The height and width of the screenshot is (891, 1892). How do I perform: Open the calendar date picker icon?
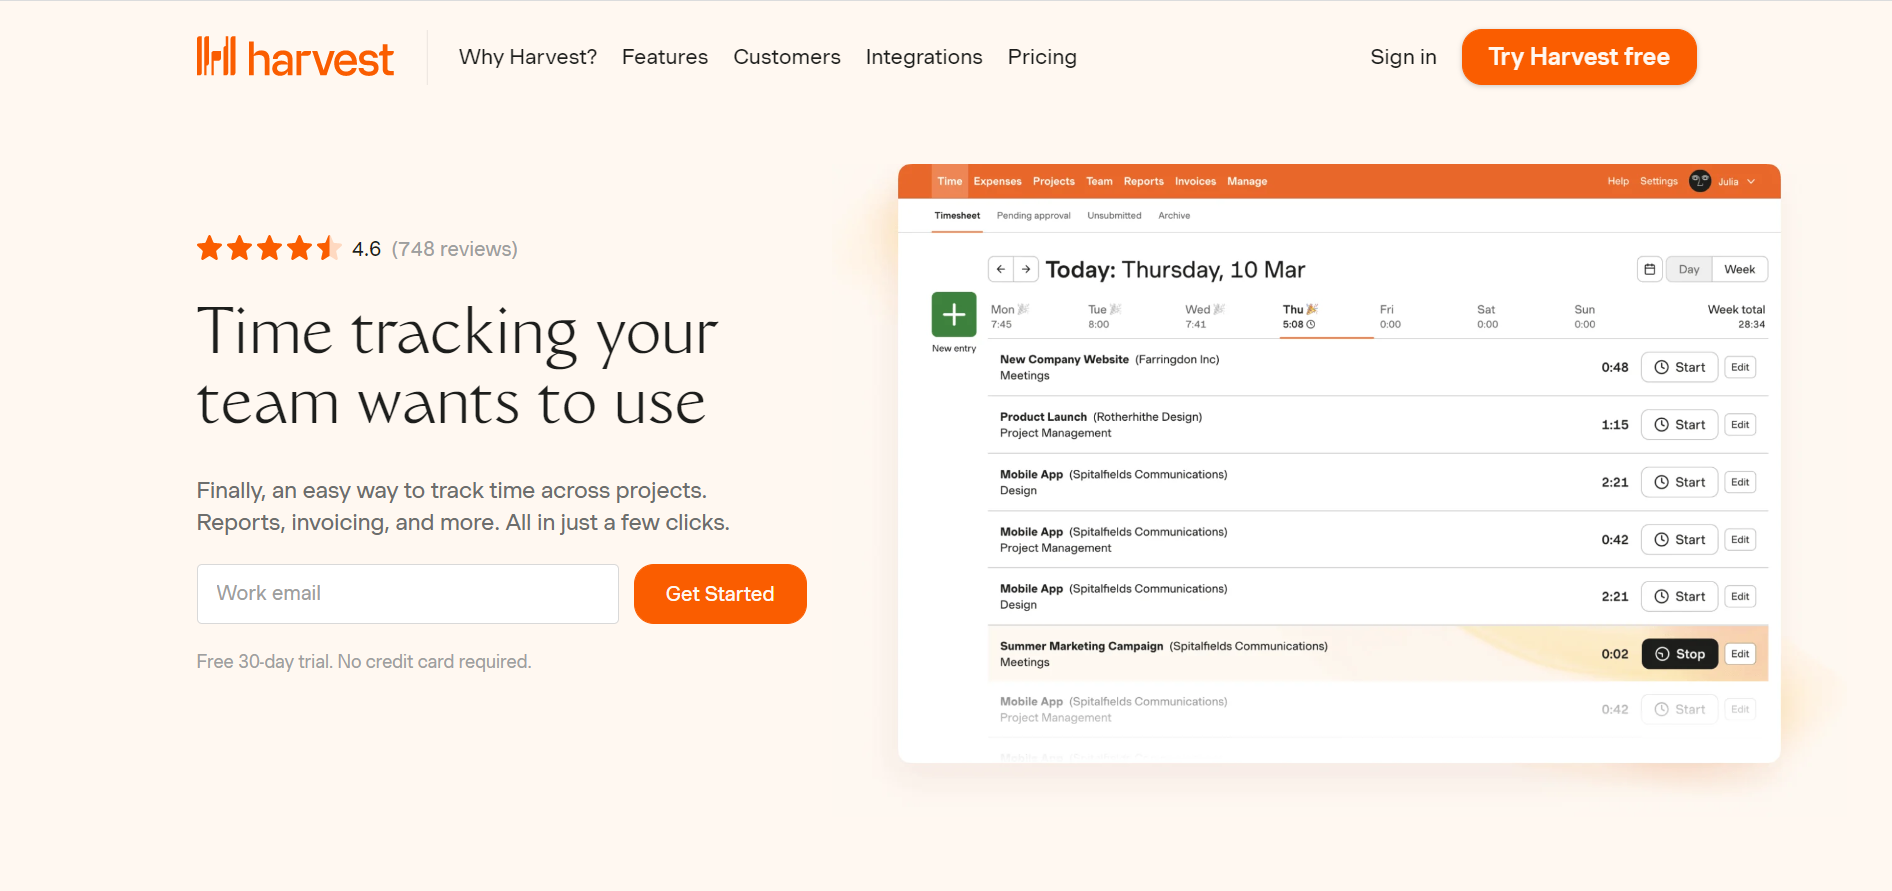[1650, 269]
